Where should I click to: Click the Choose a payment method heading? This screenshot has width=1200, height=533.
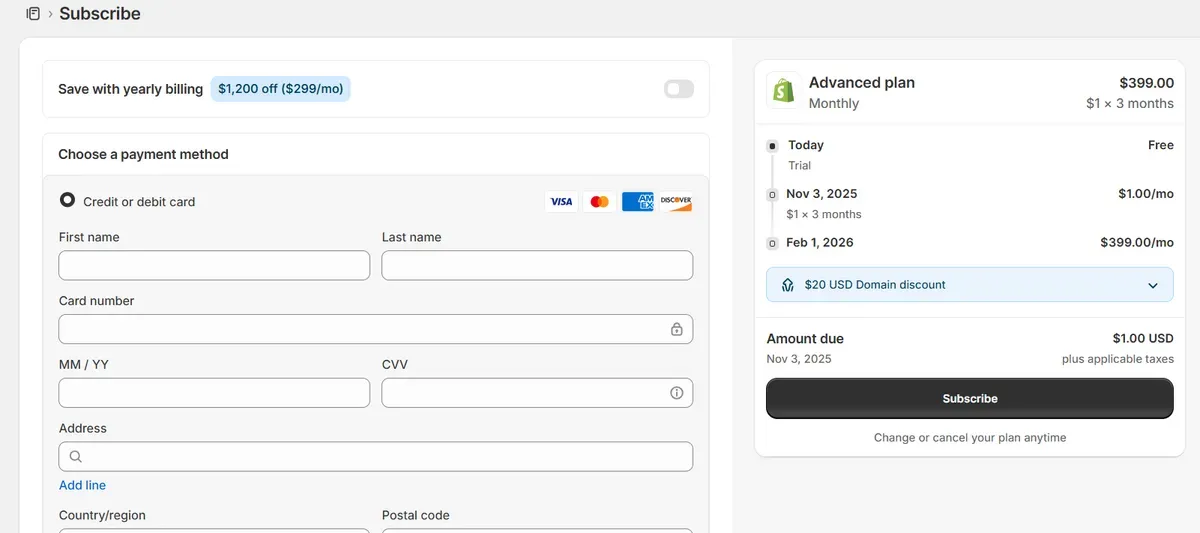143,154
